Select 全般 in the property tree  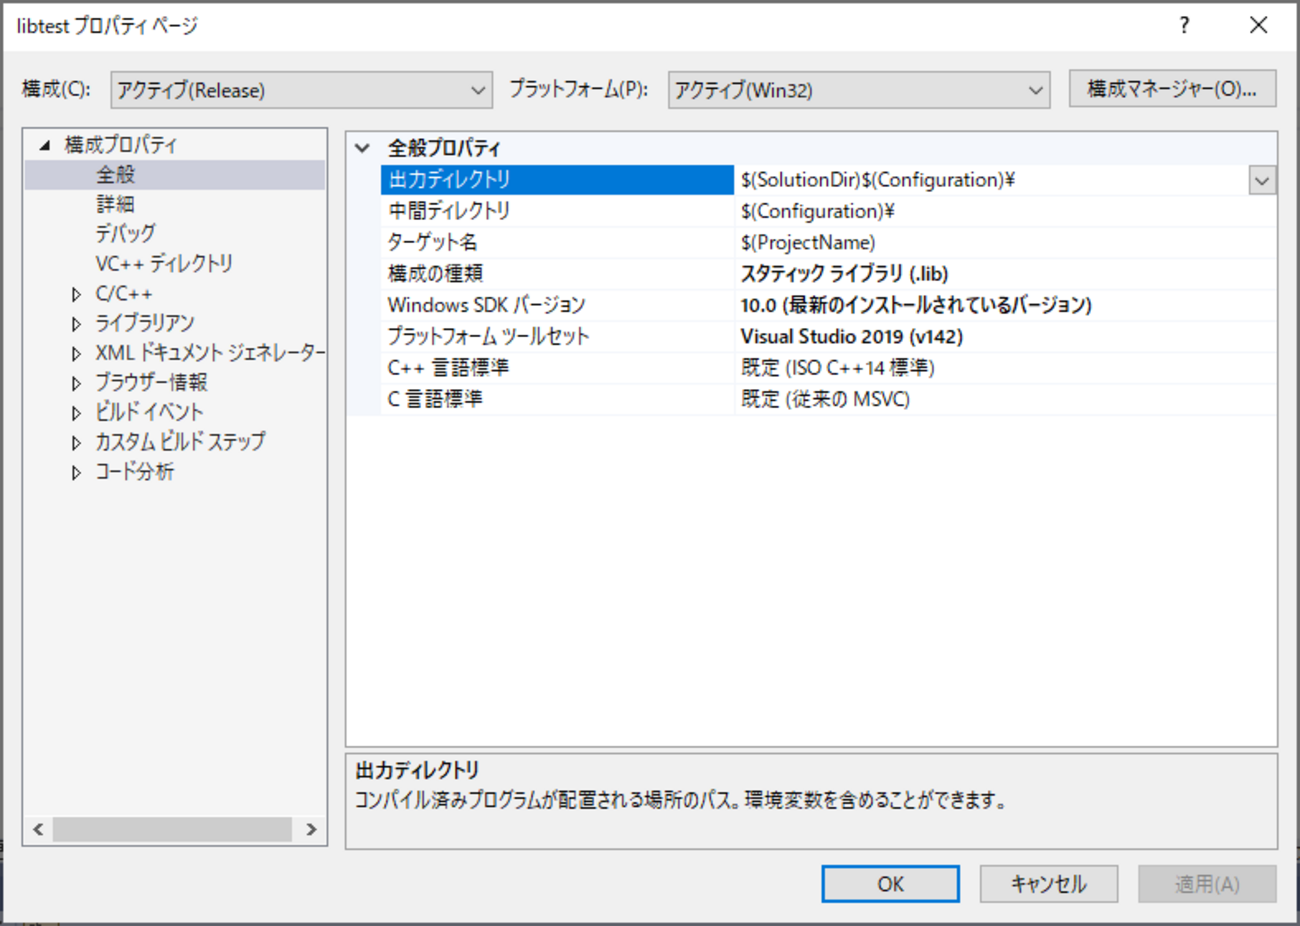click(x=115, y=175)
